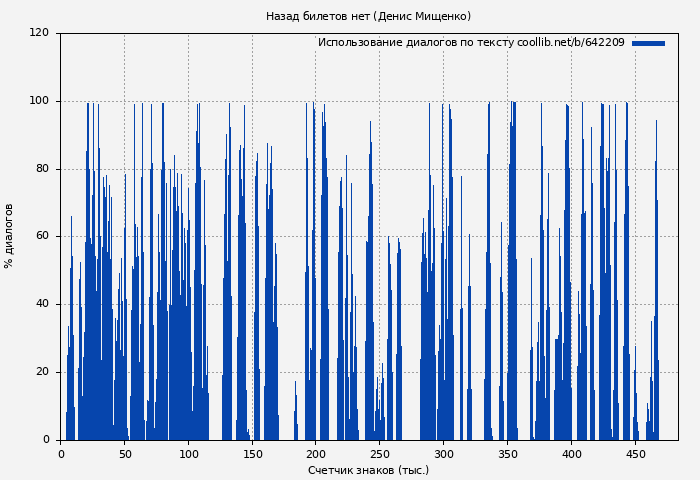Select the horizontal axis label "Счетчик знаков (тыс.)"

pos(368,470)
